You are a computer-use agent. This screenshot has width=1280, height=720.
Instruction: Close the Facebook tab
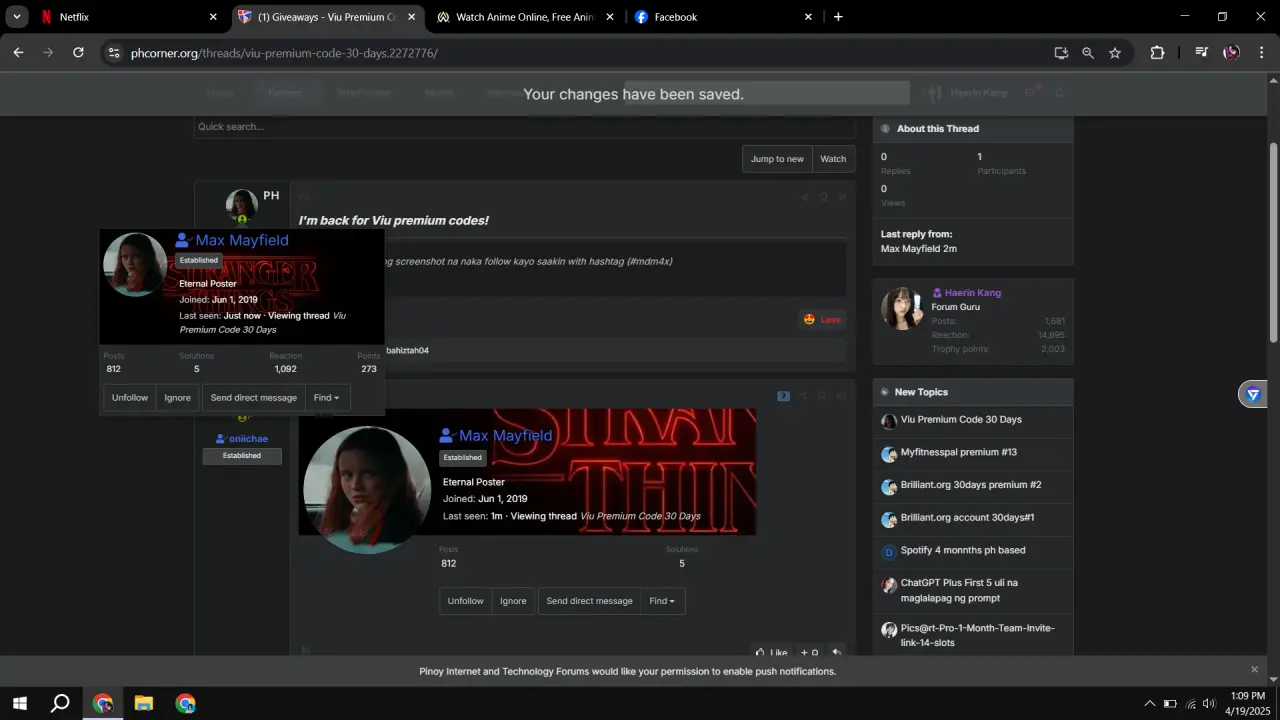coord(809,17)
